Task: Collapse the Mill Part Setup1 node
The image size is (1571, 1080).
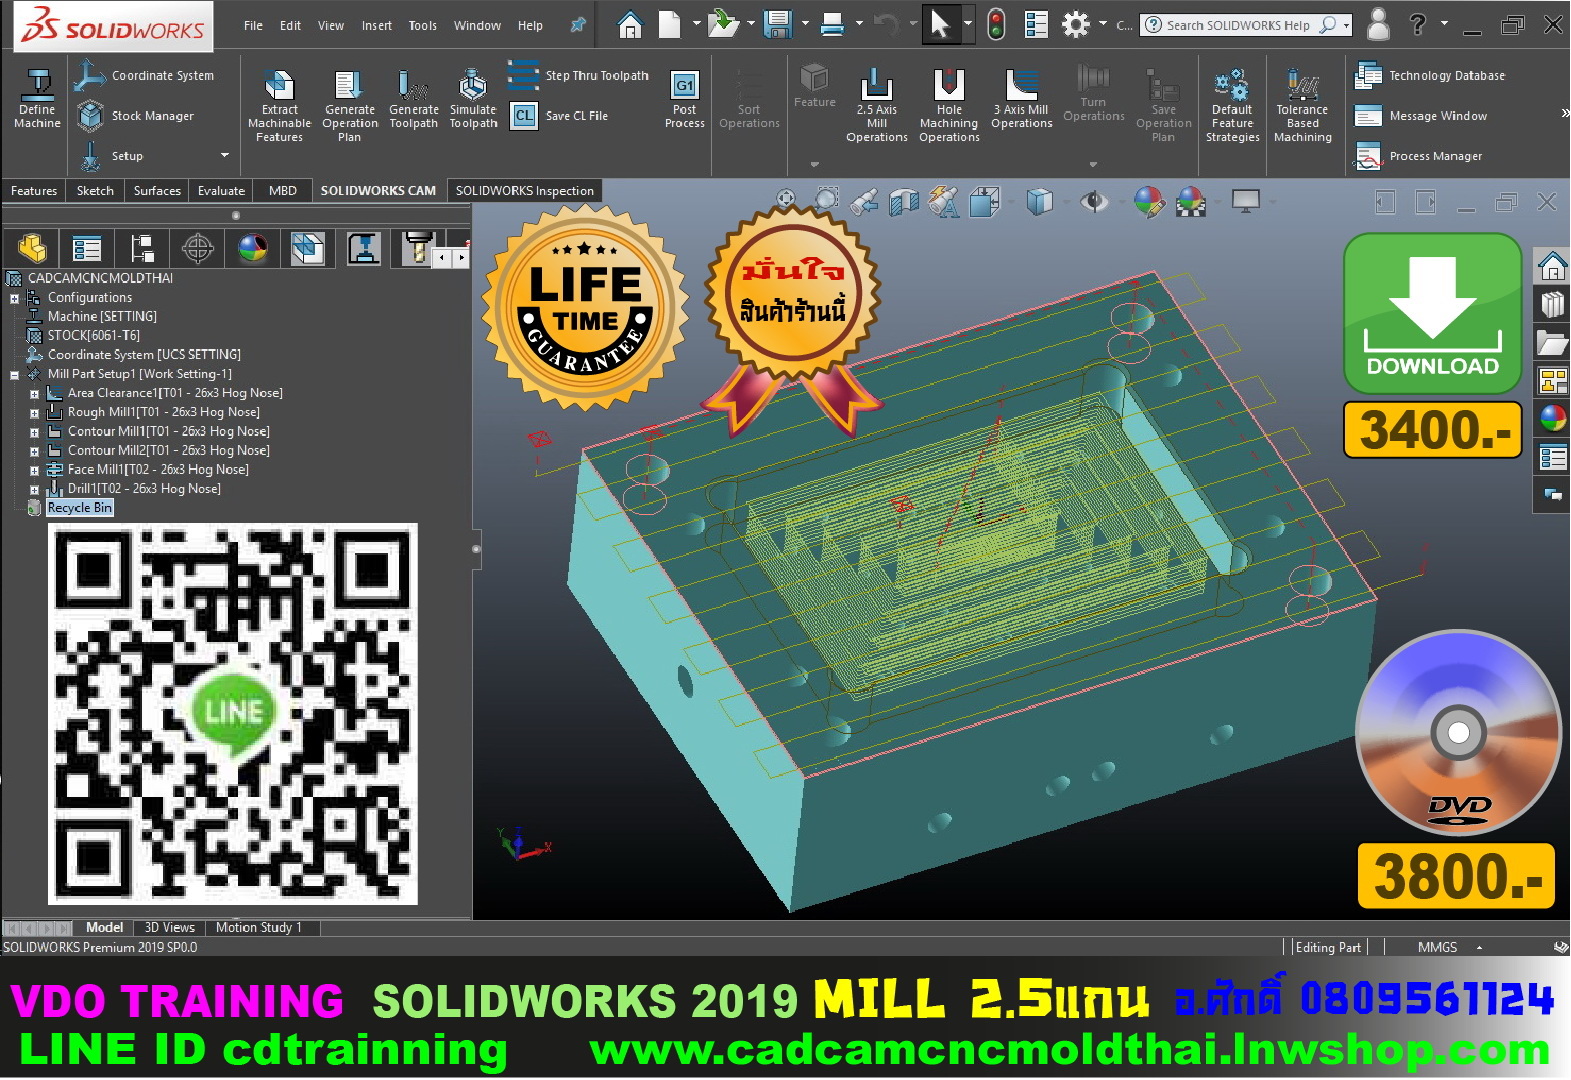Action: (x=14, y=375)
